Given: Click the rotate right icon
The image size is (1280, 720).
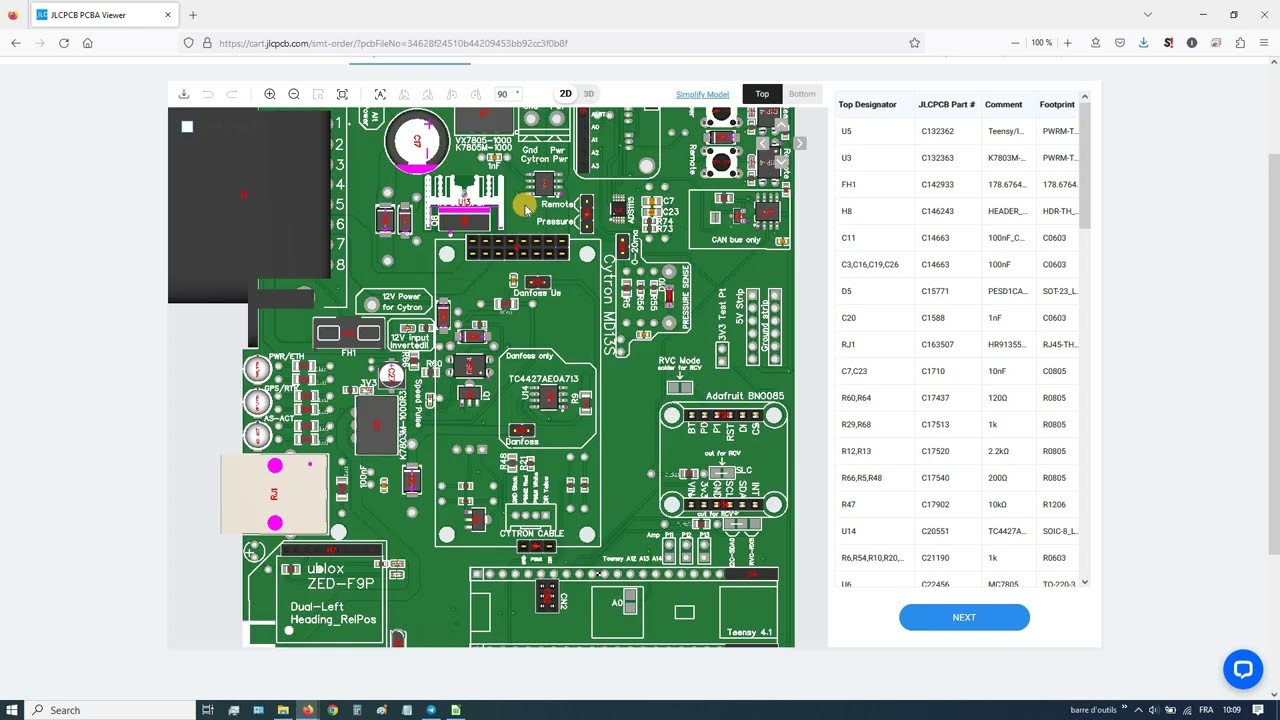Looking at the screenshot, I should [x=476, y=94].
